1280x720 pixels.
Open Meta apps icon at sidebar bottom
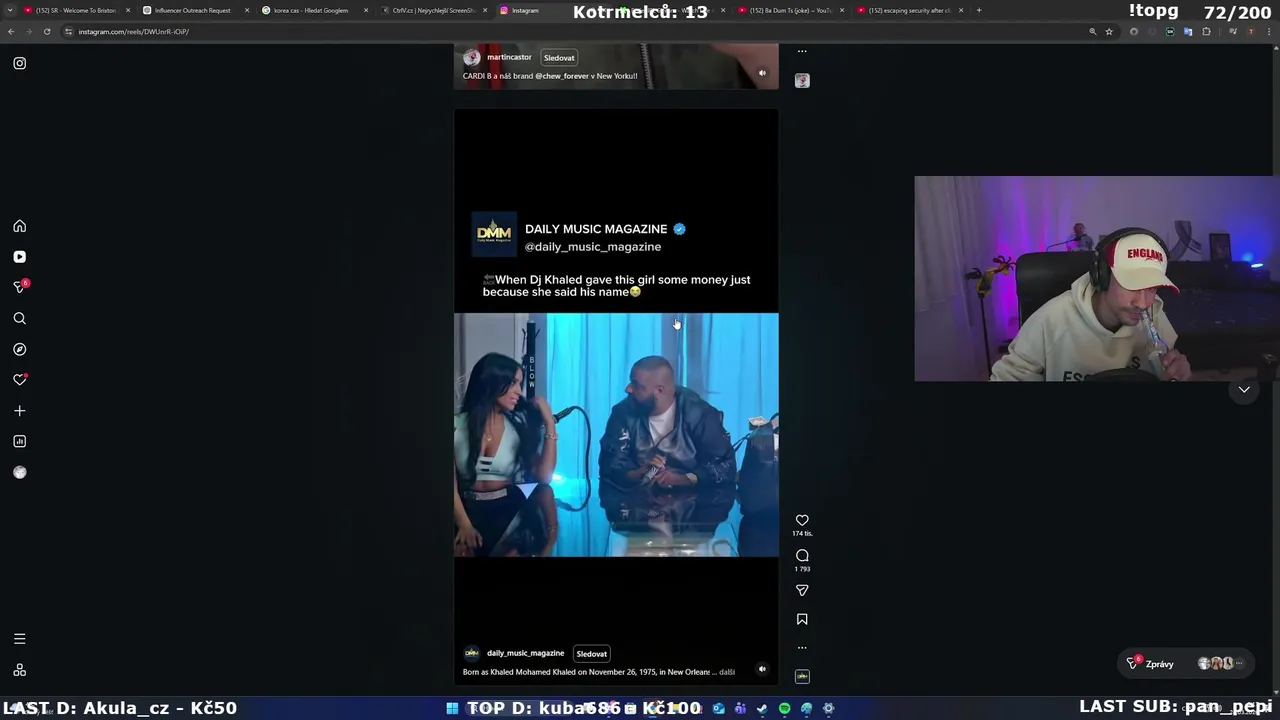19,670
